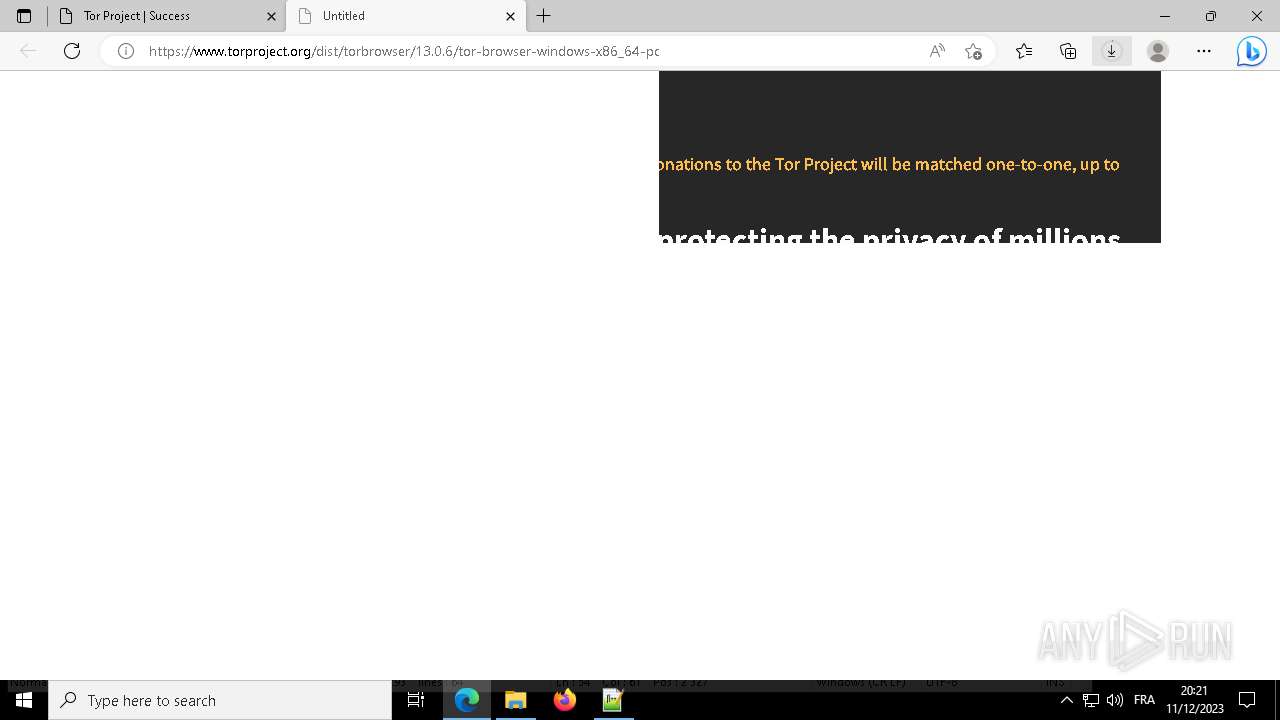1280x720 pixels.
Task: Reload the page with refresh icon
Action: click(x=72, y=51)
